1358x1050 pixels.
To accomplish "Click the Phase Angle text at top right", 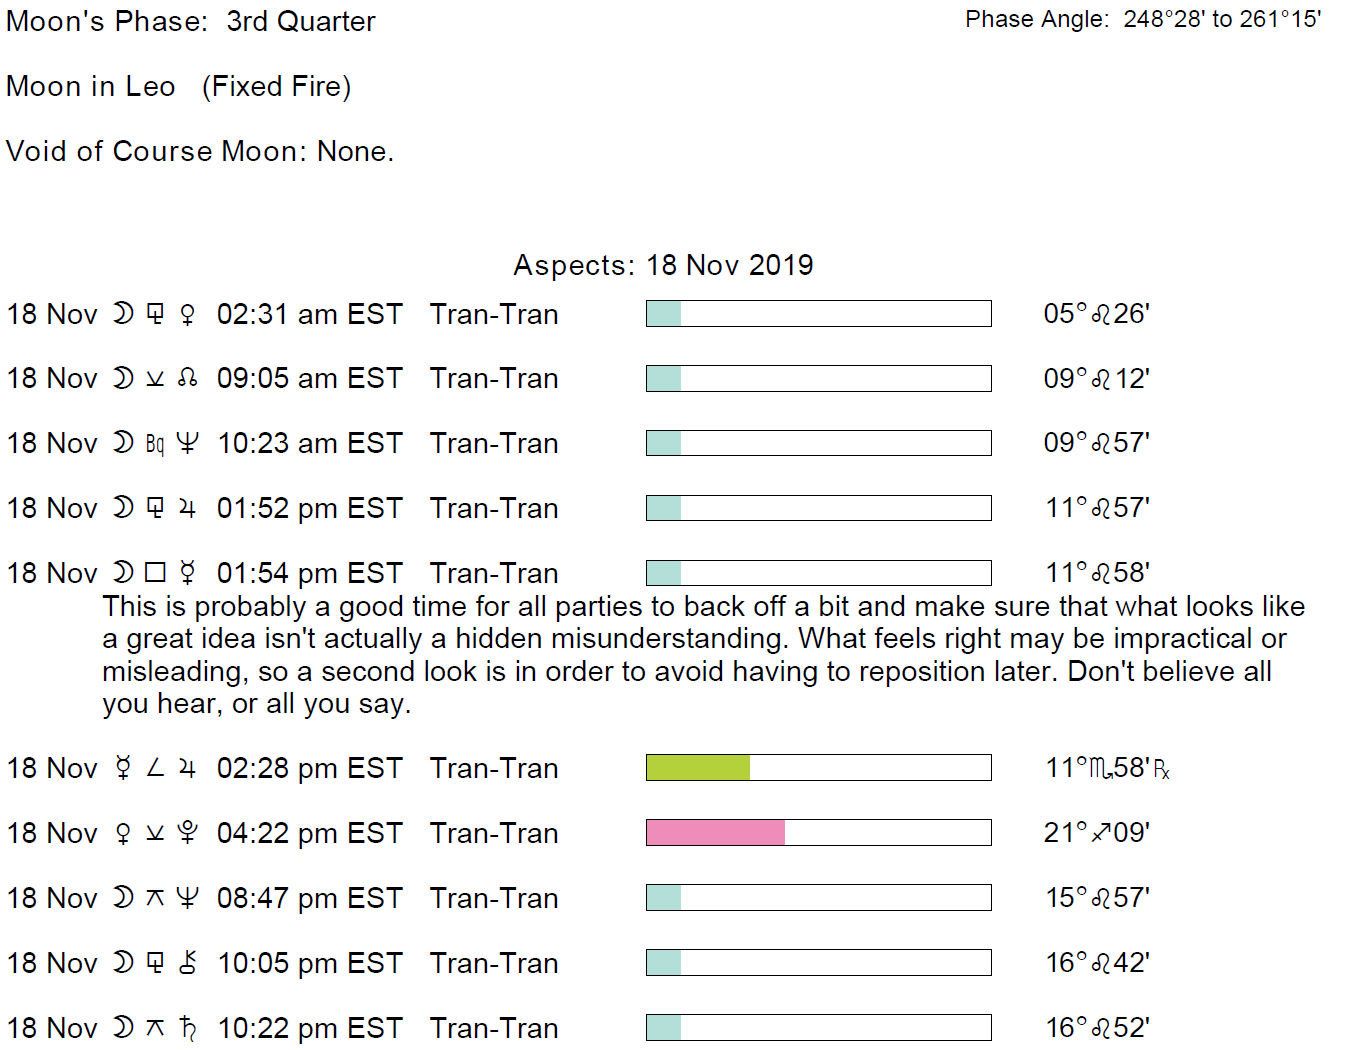I will tap(1143, 20).
